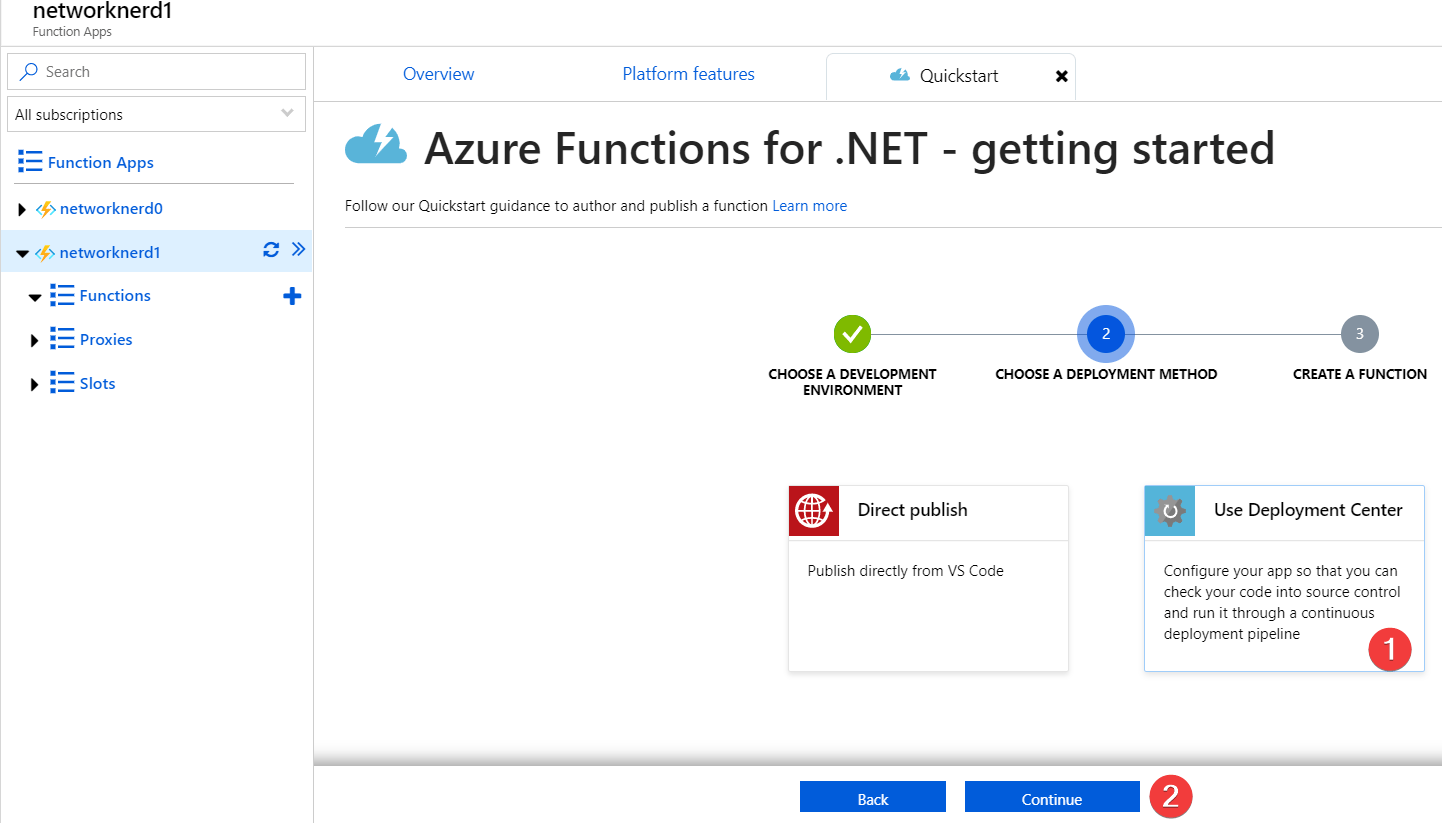Open the Proxies tree item
The image size is (1442, 823).
point(106,339)
